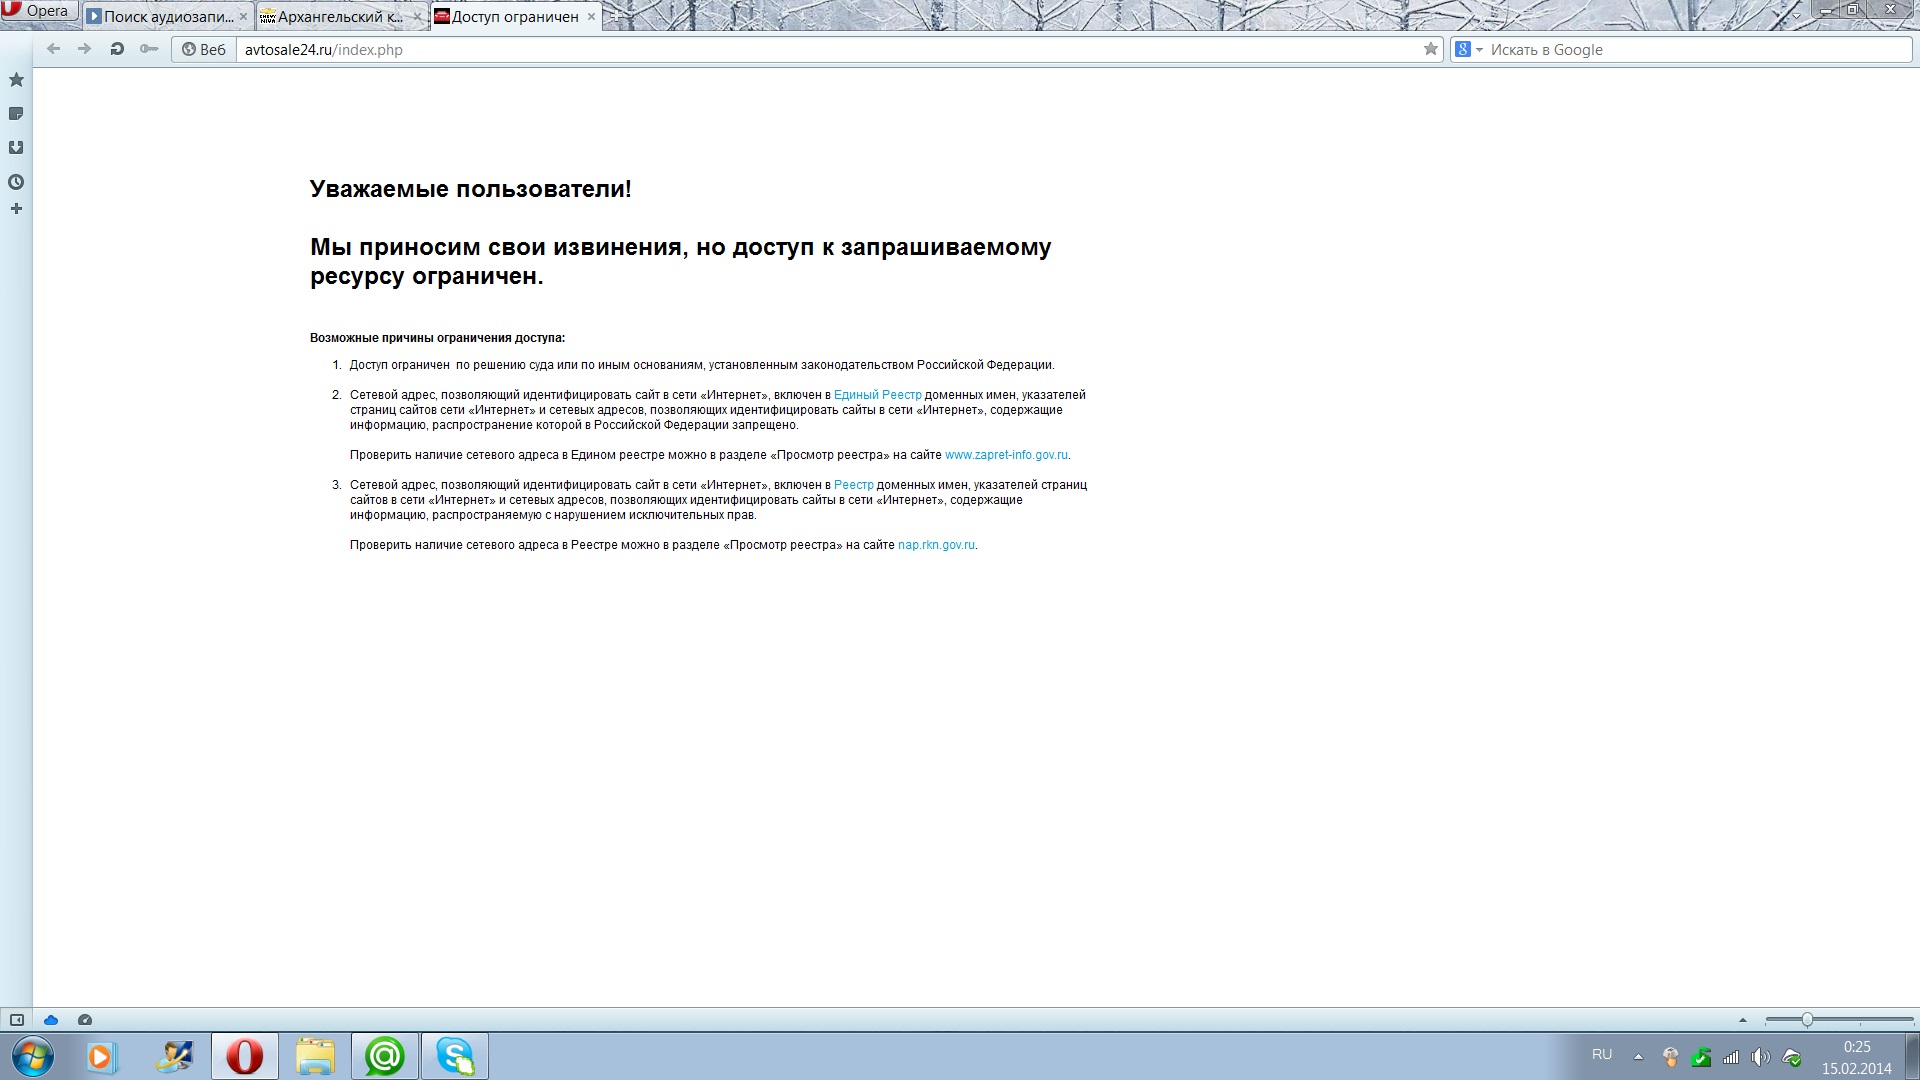Open the Google search engine dropdown

1468,49
